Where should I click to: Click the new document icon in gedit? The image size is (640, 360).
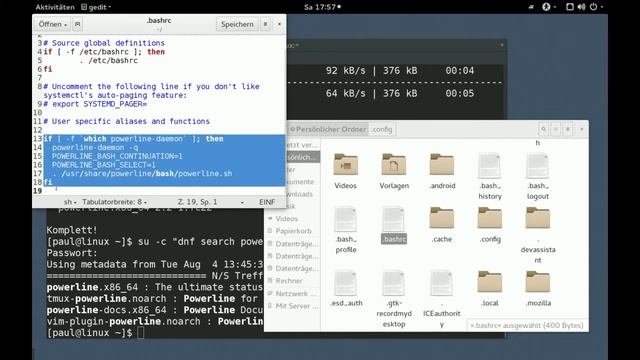pos(77,24)
